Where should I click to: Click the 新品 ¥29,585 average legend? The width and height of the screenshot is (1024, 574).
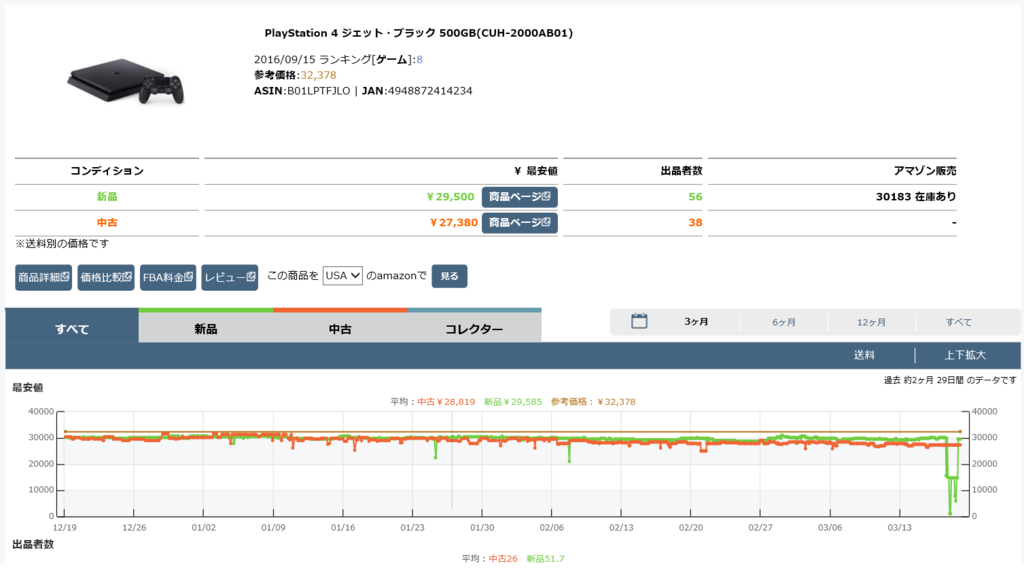click(513, 402)
